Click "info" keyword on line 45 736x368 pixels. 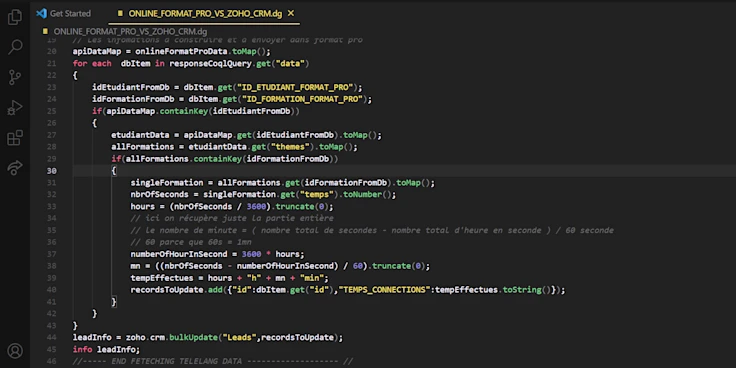(x=82, y=350)
